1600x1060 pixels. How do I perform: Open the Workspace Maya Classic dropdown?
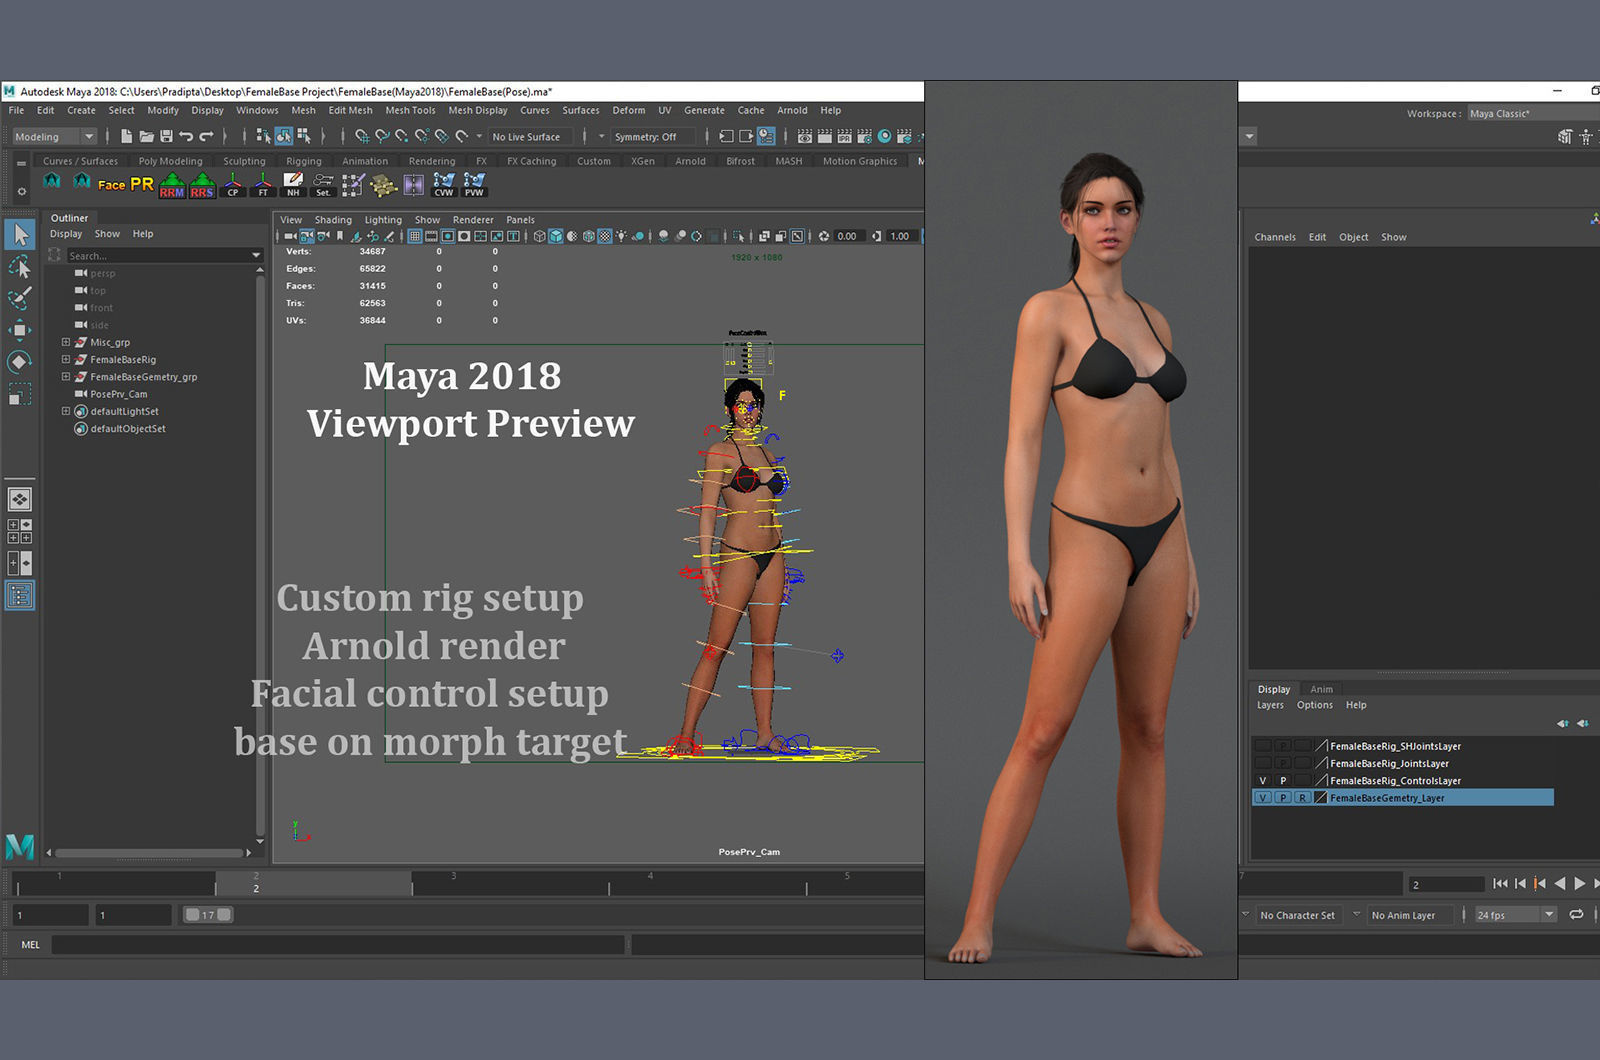[1533, 113]
